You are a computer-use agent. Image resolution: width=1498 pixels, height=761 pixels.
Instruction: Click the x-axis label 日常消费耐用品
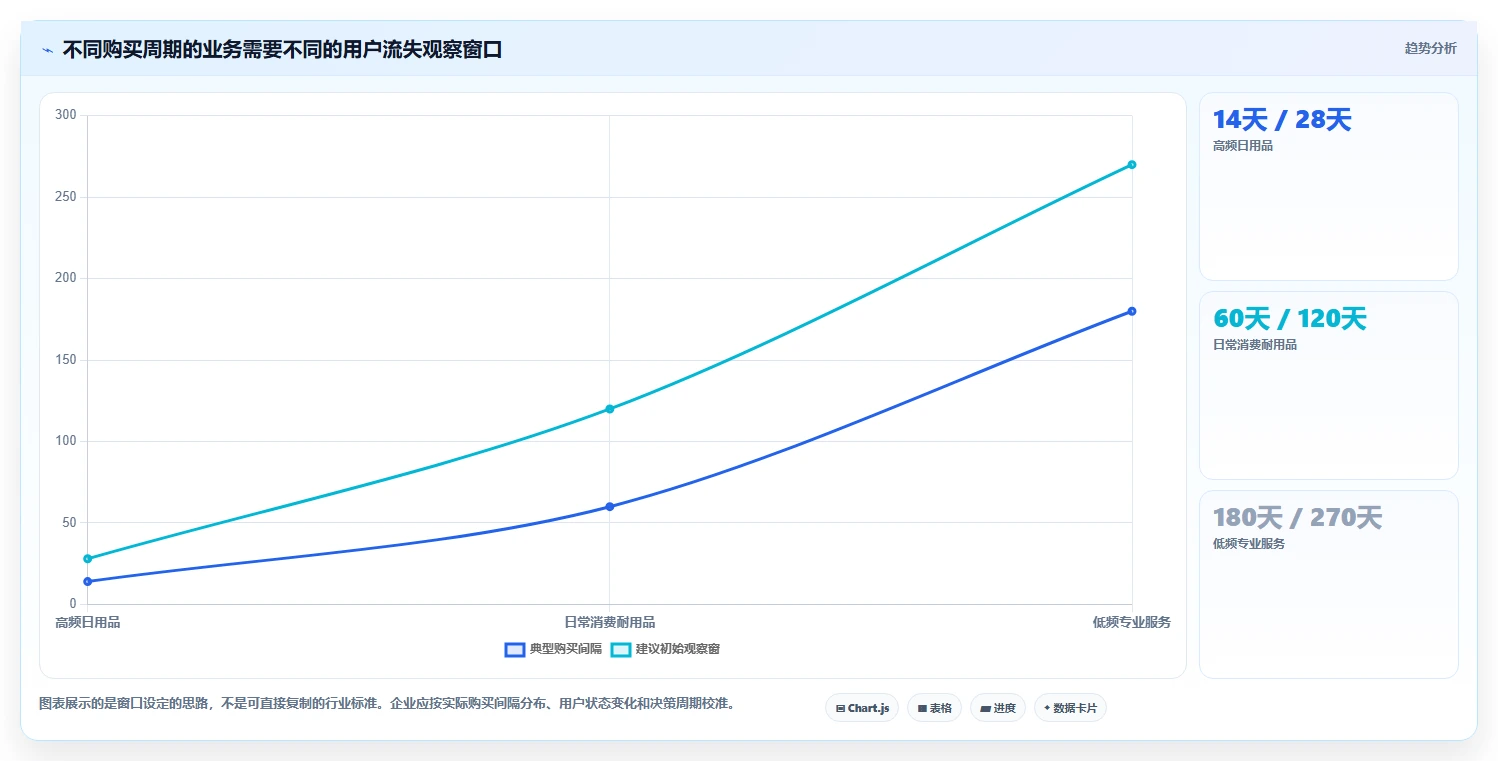pos(610,622)
